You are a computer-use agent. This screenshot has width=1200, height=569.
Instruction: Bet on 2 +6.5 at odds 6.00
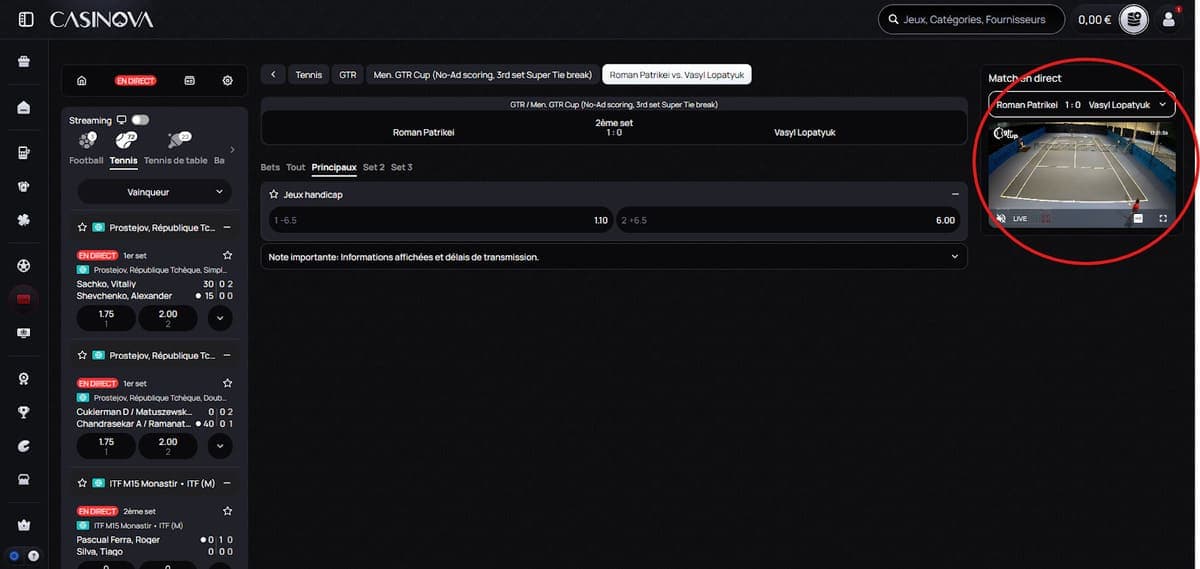(x=789, y=220)
